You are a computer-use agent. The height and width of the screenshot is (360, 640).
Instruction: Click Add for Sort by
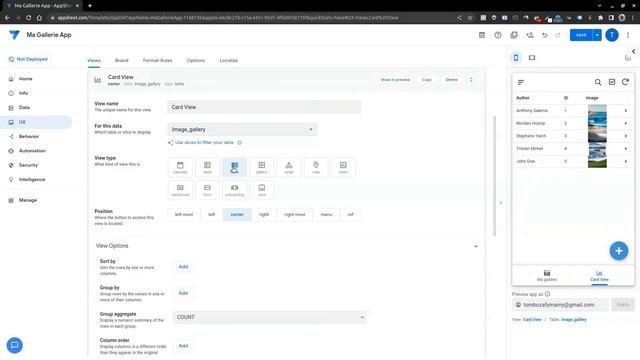pos(183,267)
